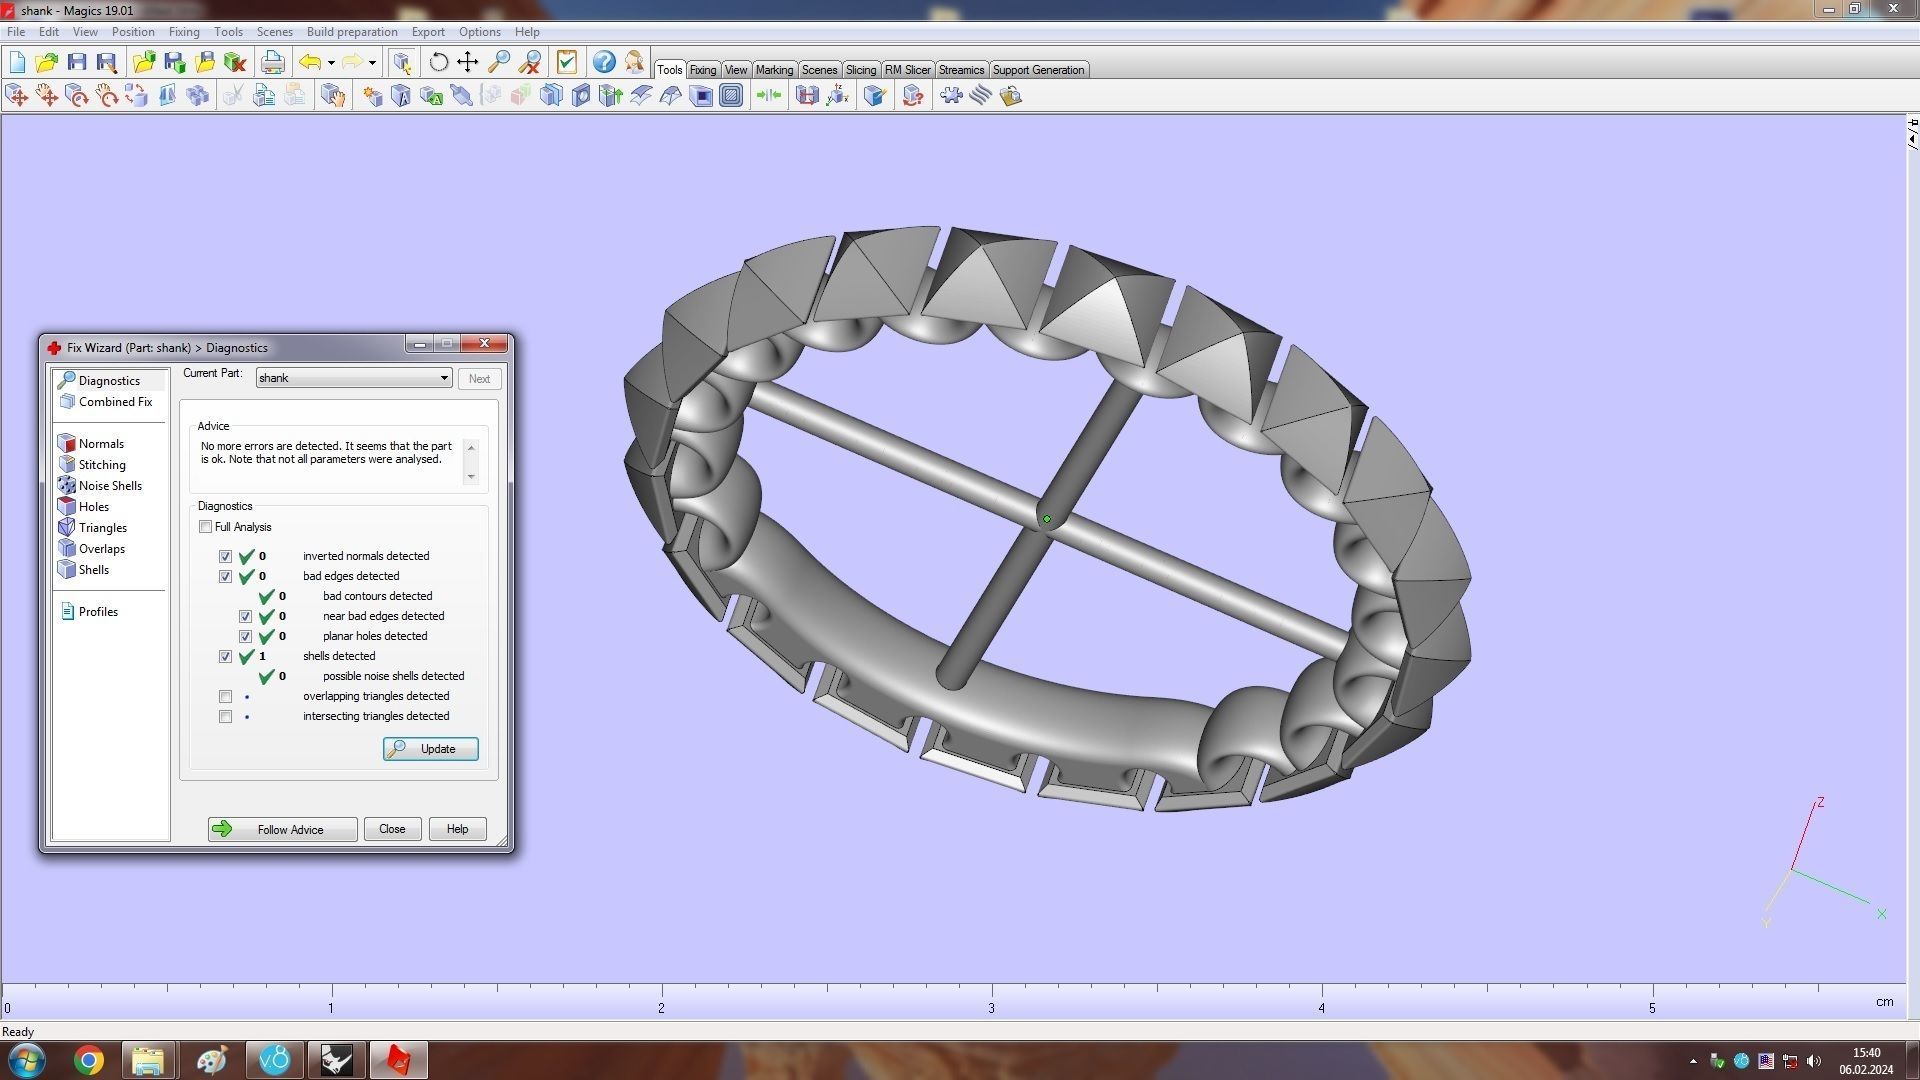Click the Follow Advice button
The height and width of the screenshot is (1080, 1920).
pyautogui.click(x=282, y=829)
